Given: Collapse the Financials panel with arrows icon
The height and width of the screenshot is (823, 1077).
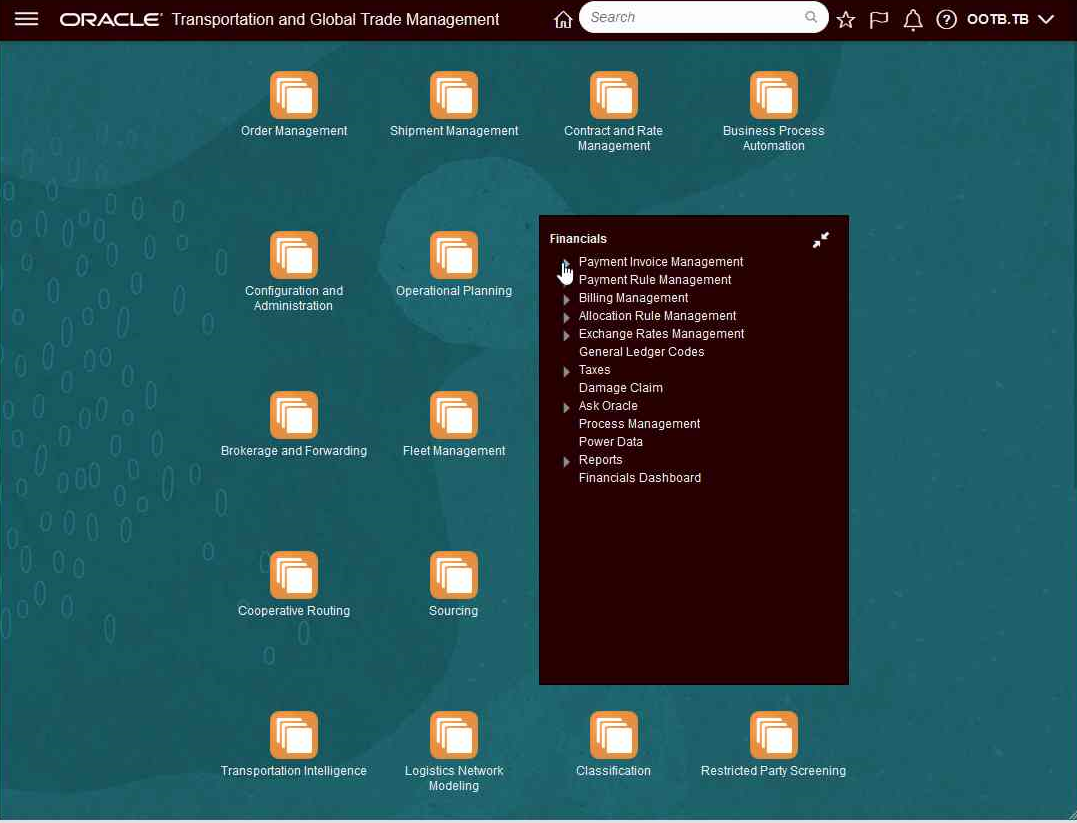Looking at the screenshot, I should tap(821, 240).
